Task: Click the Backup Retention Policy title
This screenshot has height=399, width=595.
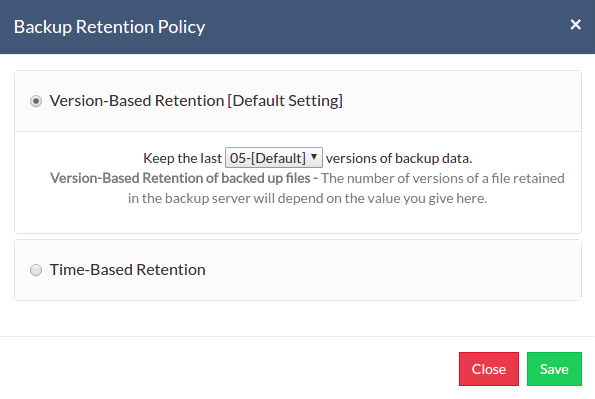Action: click(x=109, y=27)
